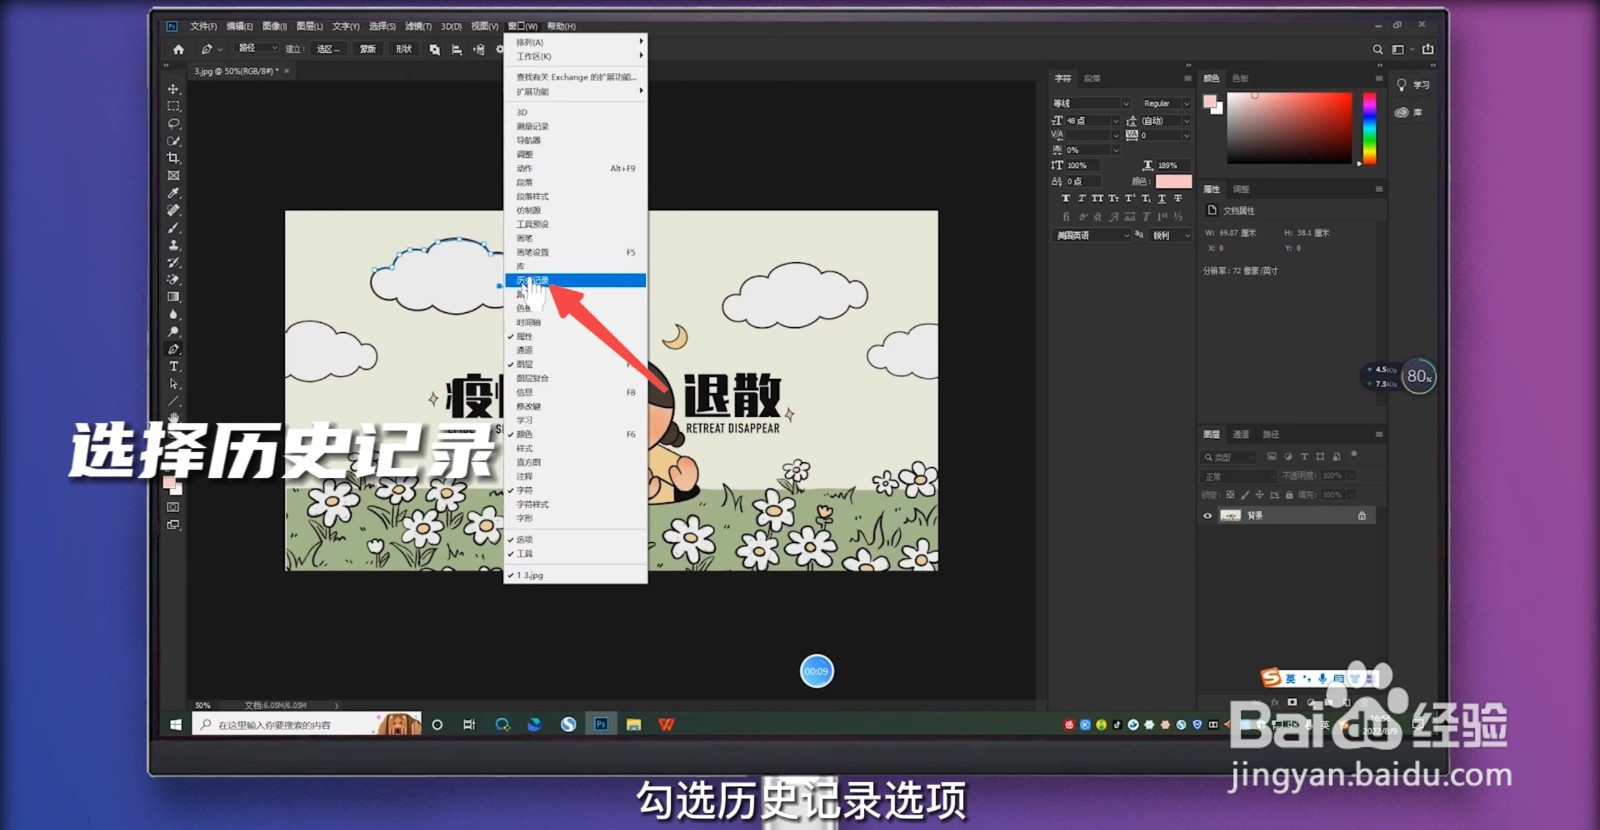This screenshot has height=830, width=1600.
Task: Toggle checked 工具 entry in Window menu
Action: (x=575, y=553)
